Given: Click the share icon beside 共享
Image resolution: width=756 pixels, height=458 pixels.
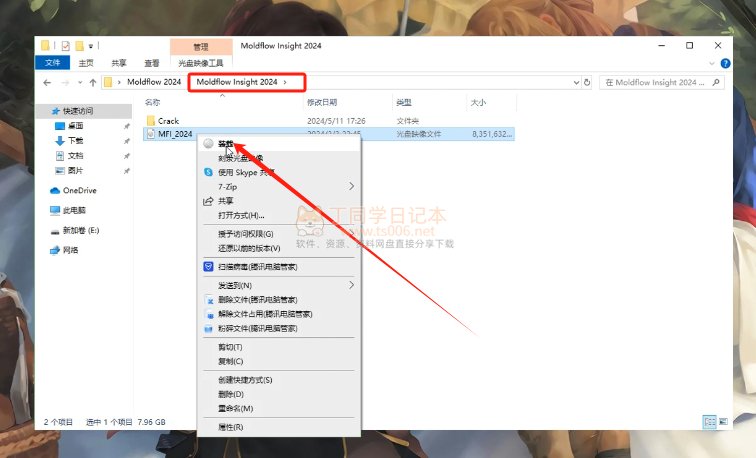Looking at the screenshot, I should tap(208, 201).
